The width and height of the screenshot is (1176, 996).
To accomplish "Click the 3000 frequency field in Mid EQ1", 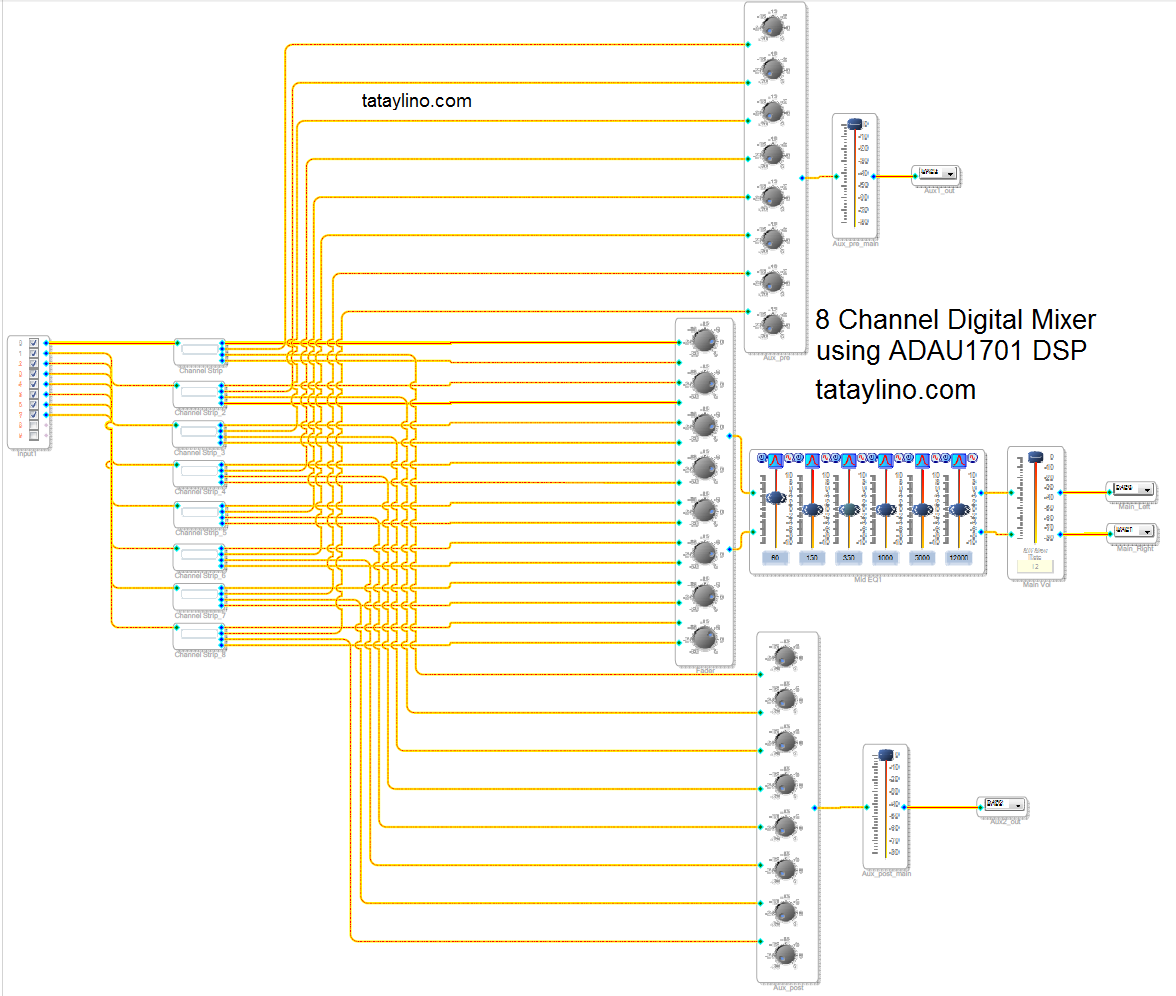I will [922, 557].
